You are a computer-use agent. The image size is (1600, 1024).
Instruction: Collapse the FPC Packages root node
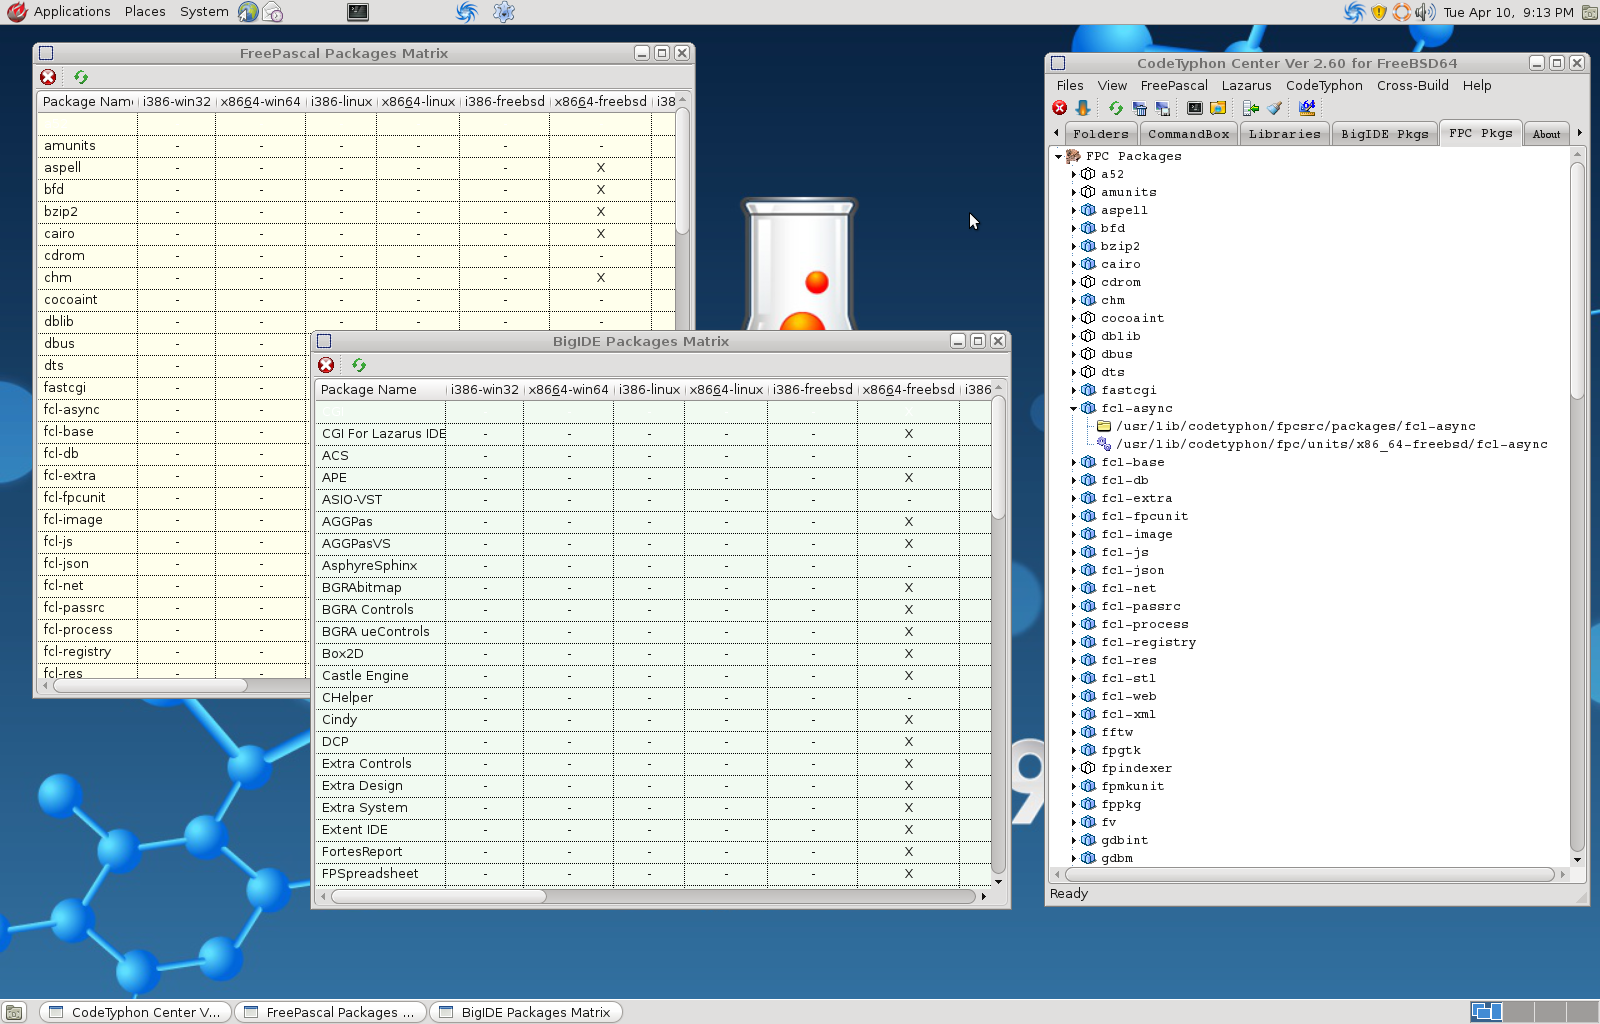point(1058,156)
